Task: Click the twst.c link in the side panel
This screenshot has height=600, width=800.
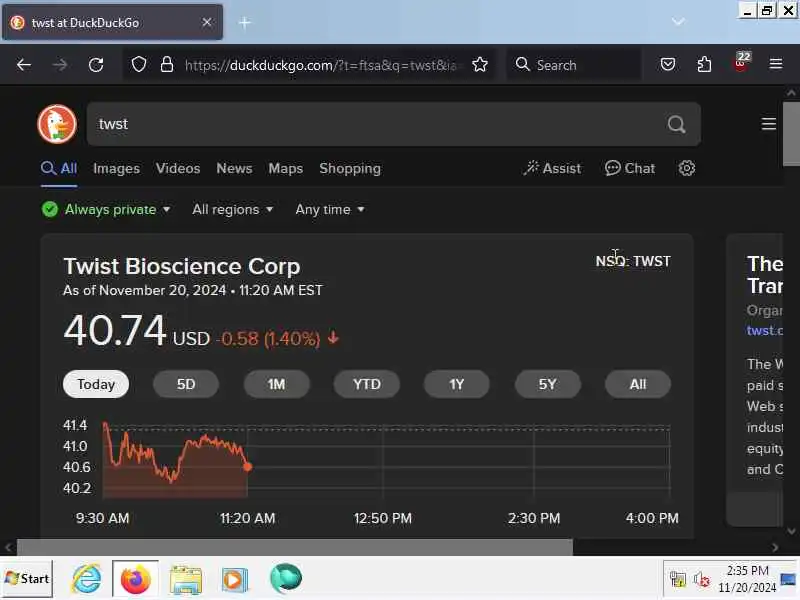Action: pyautogui.click(x=764, y=330)
